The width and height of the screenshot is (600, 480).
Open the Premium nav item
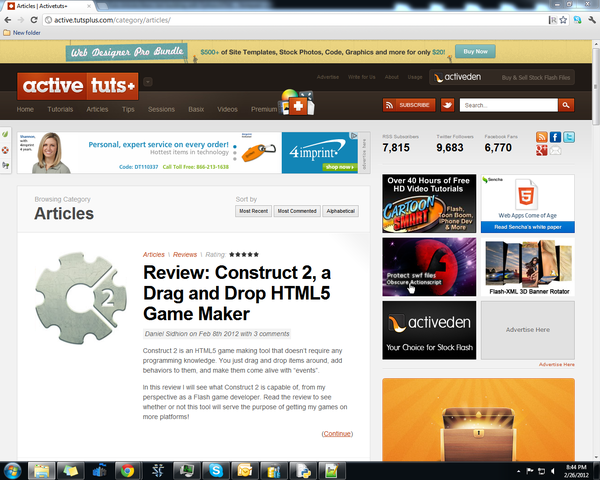[264, 109]
